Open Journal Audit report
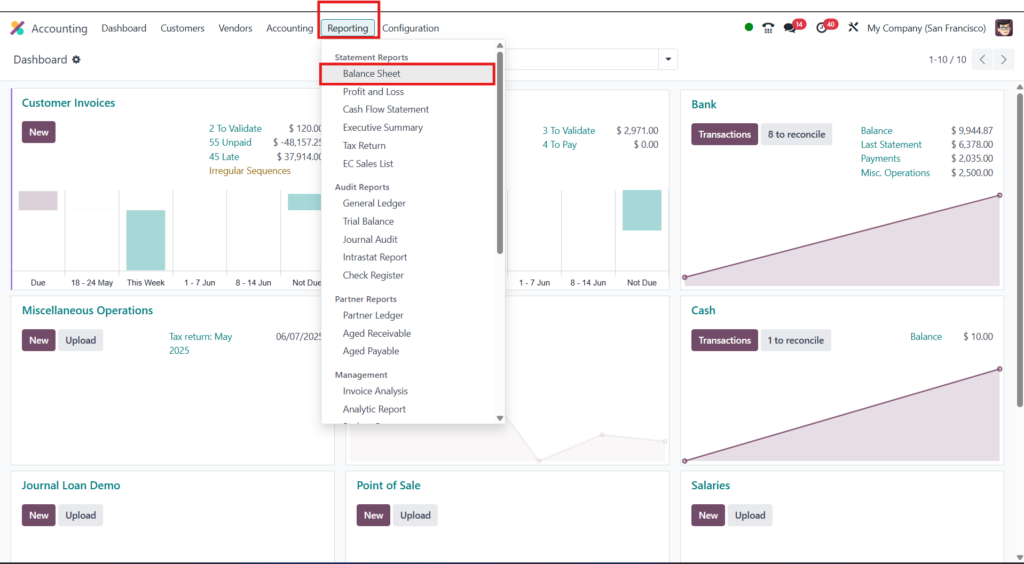The width and height of the screenshot is (1024, 564). pos(370,240)
